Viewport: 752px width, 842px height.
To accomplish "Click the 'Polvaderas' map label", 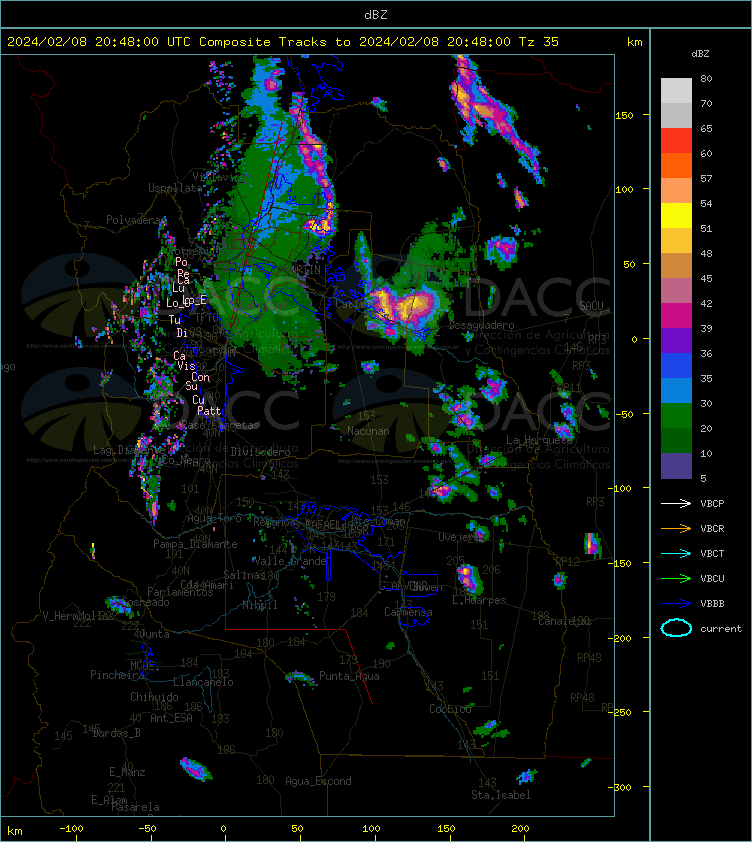I will 136,220.
